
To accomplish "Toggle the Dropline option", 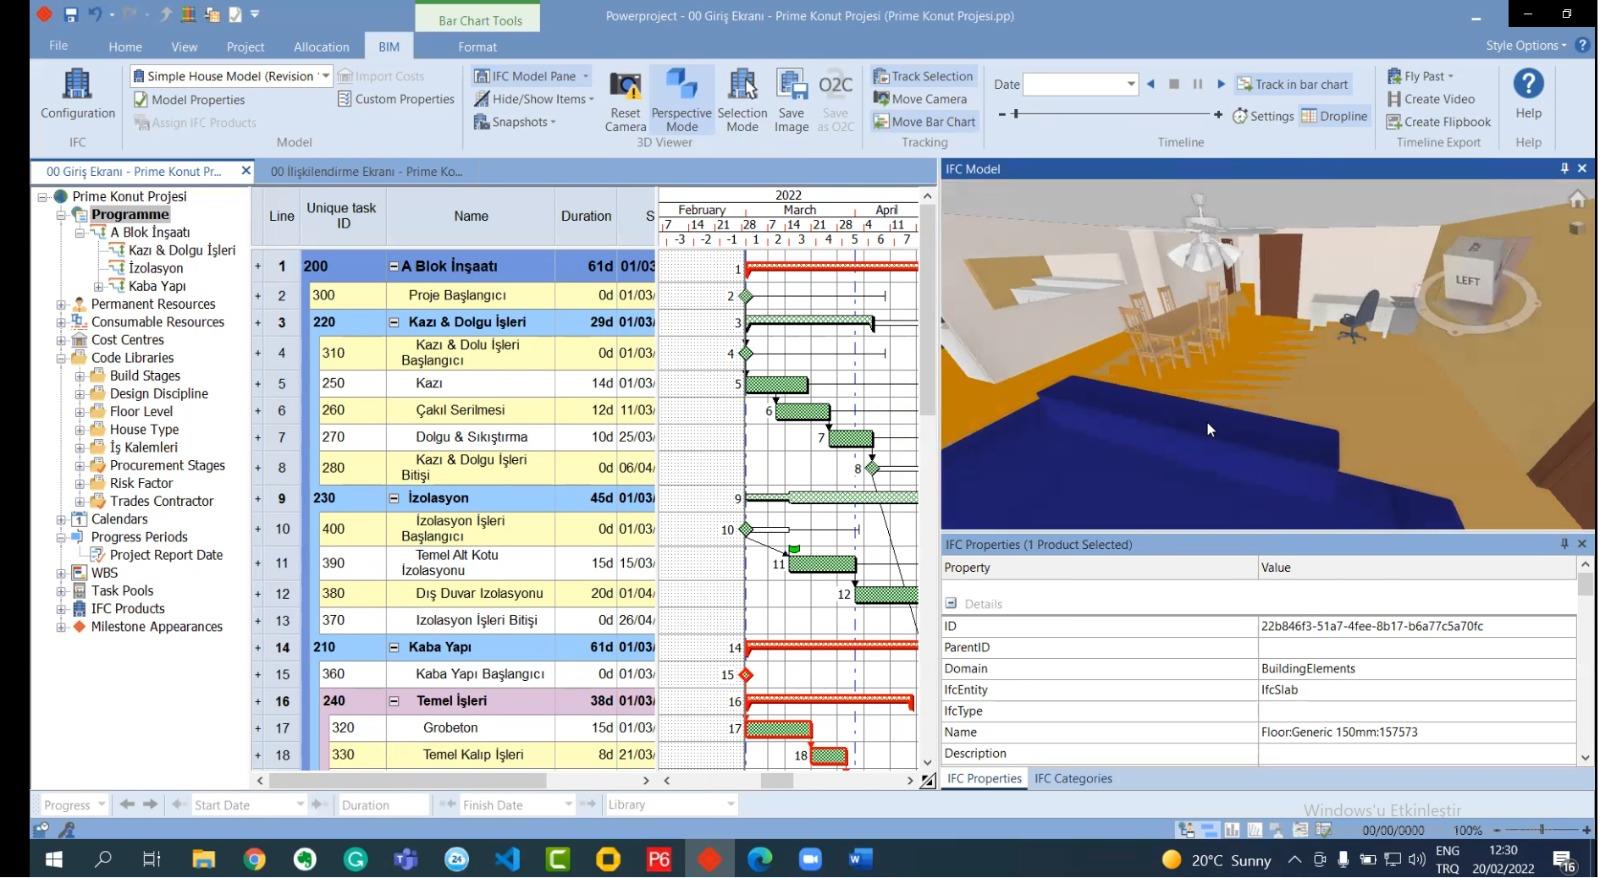I will pyautogui.click(x=1334, y=116).
